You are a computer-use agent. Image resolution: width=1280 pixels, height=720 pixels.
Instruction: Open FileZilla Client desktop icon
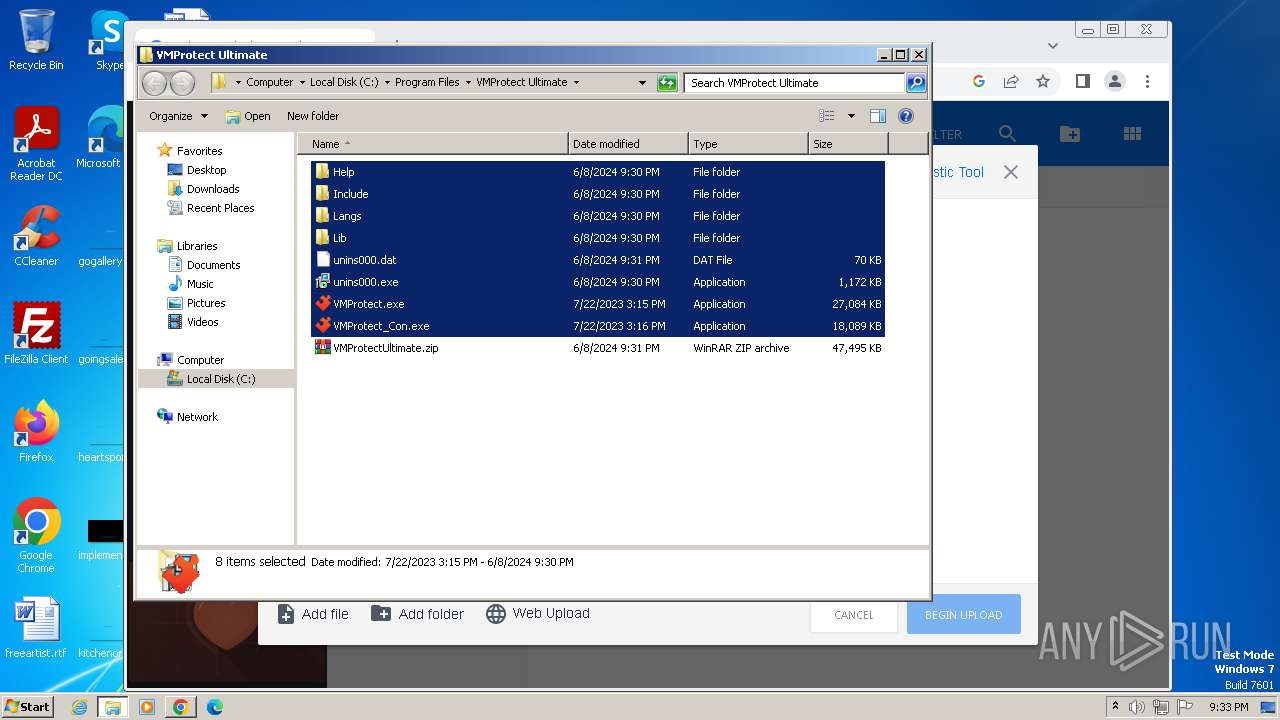coord(36,334)
